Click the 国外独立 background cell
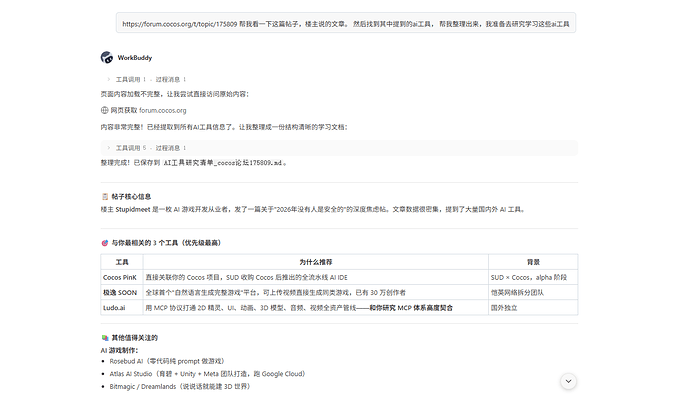This screenshot has height=399, width=690. (533, 308)
